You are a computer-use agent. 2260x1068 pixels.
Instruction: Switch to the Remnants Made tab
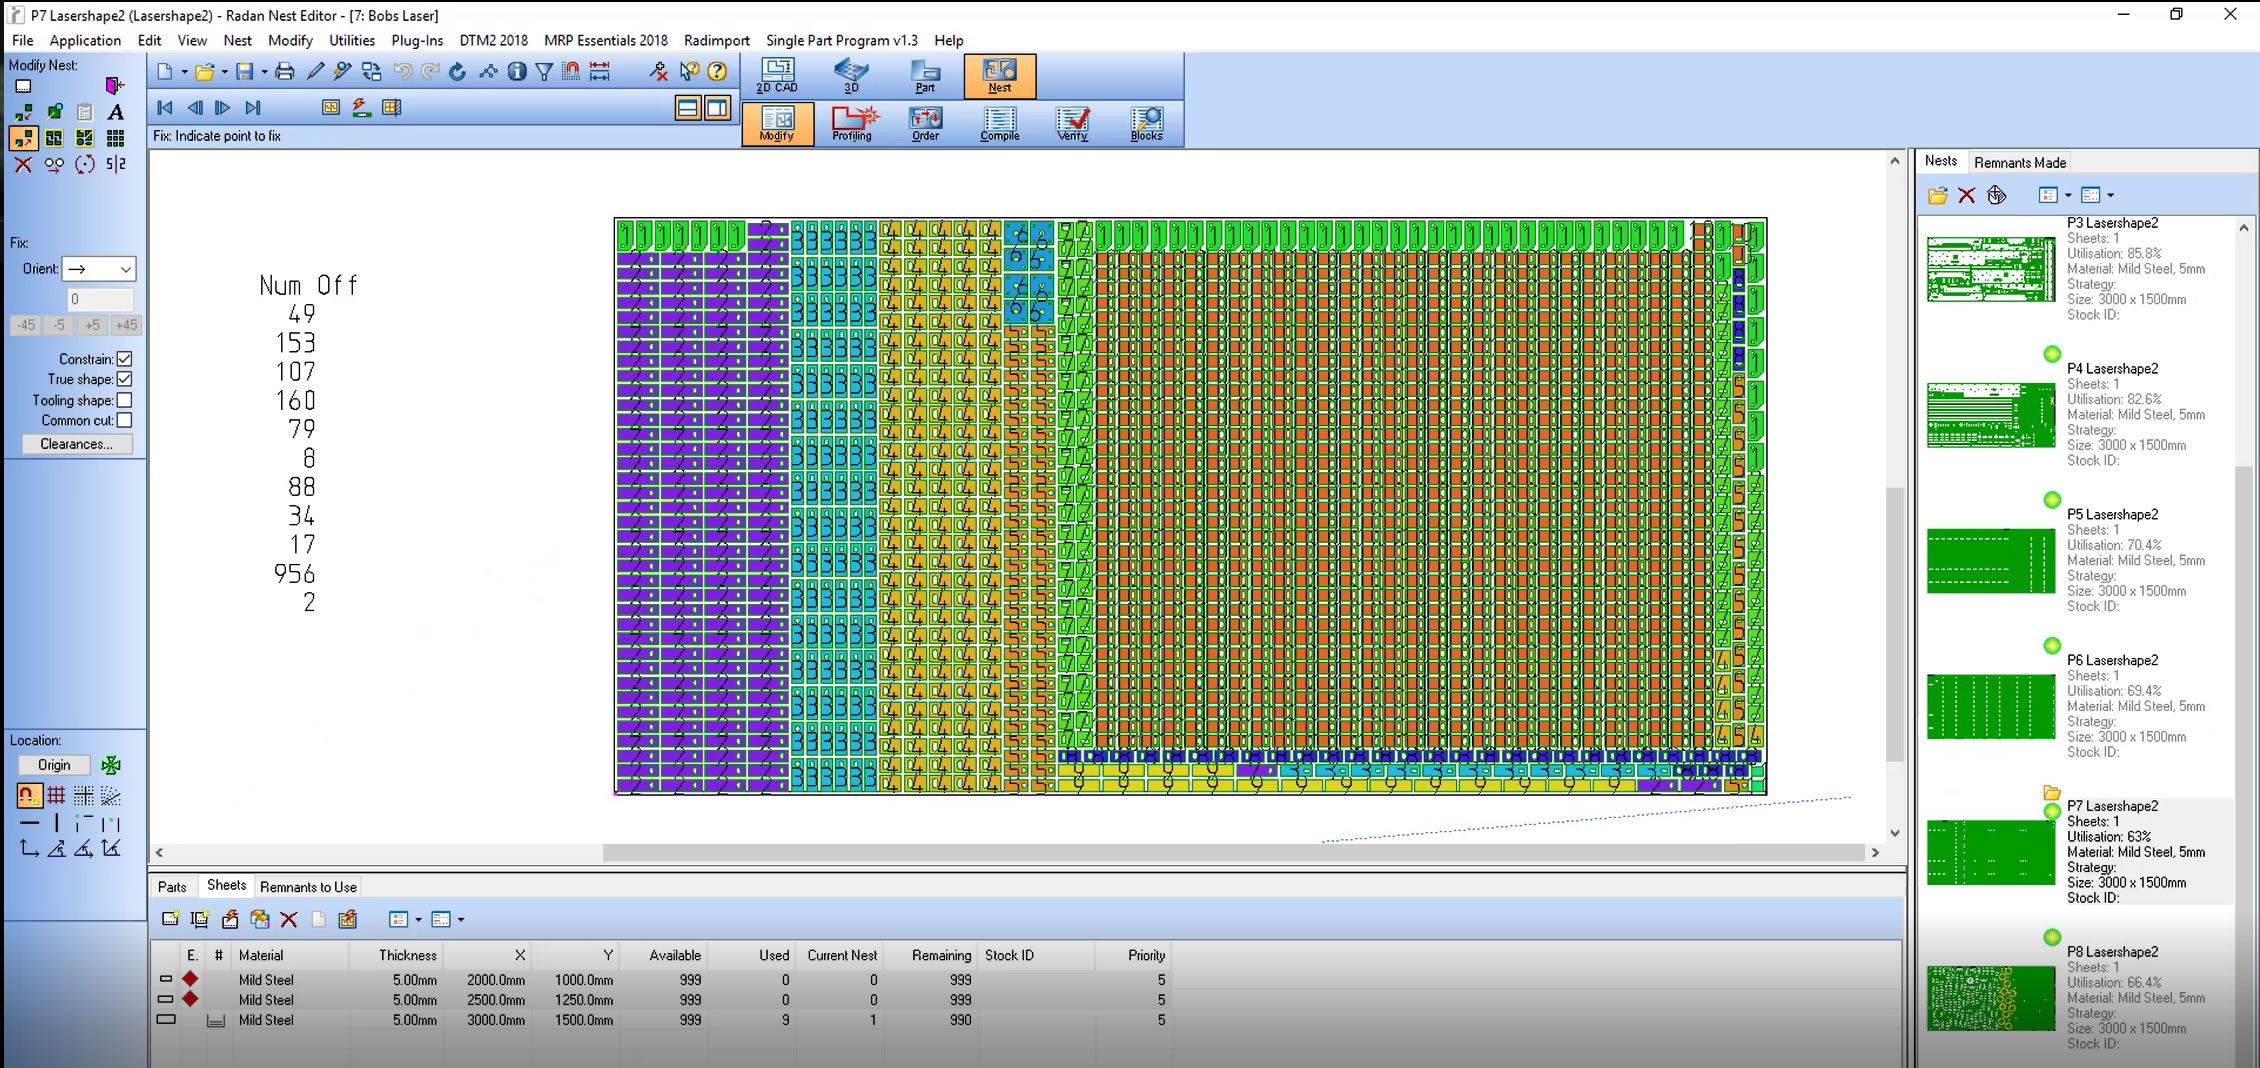2019,162
